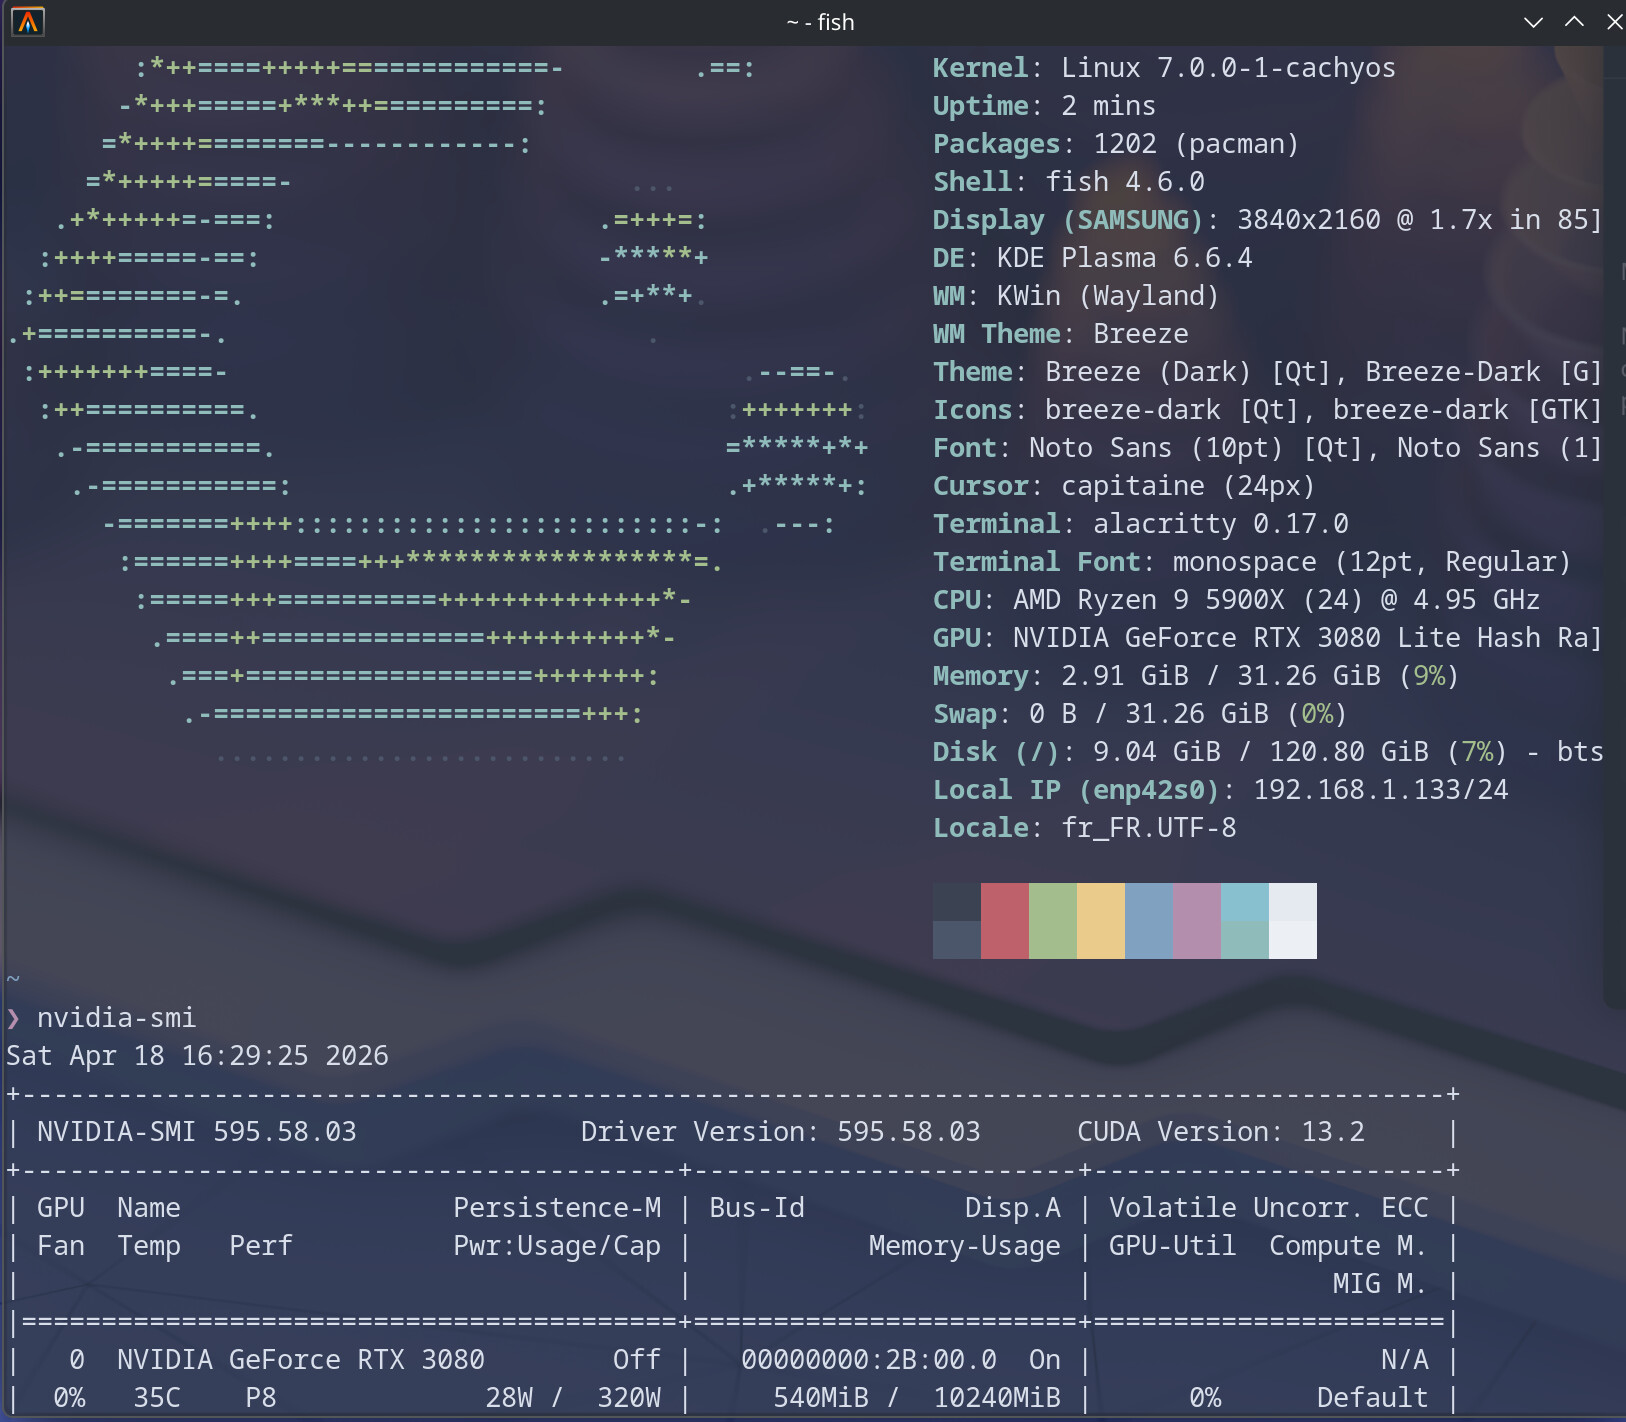1626x1422 pixels.
Task: Click the Driver Version 595.58.03 text
Action: pyautogui.click(x=780, y=1132)
